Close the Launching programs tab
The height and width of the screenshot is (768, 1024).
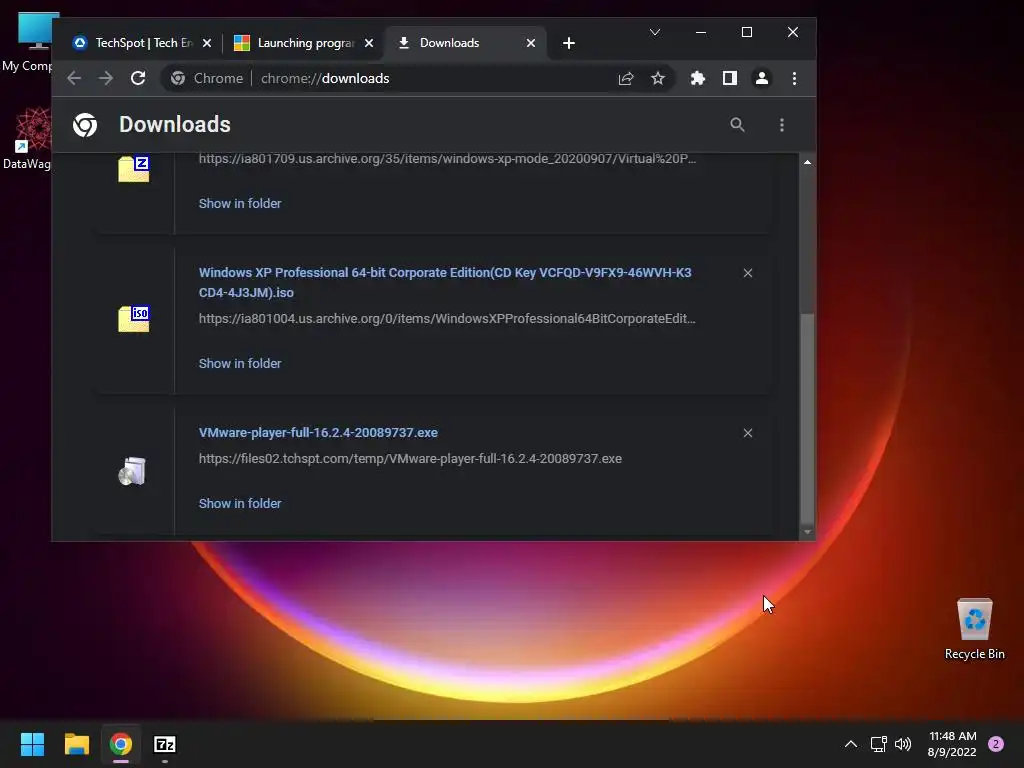pyautogui.click(x=369, y=43)
